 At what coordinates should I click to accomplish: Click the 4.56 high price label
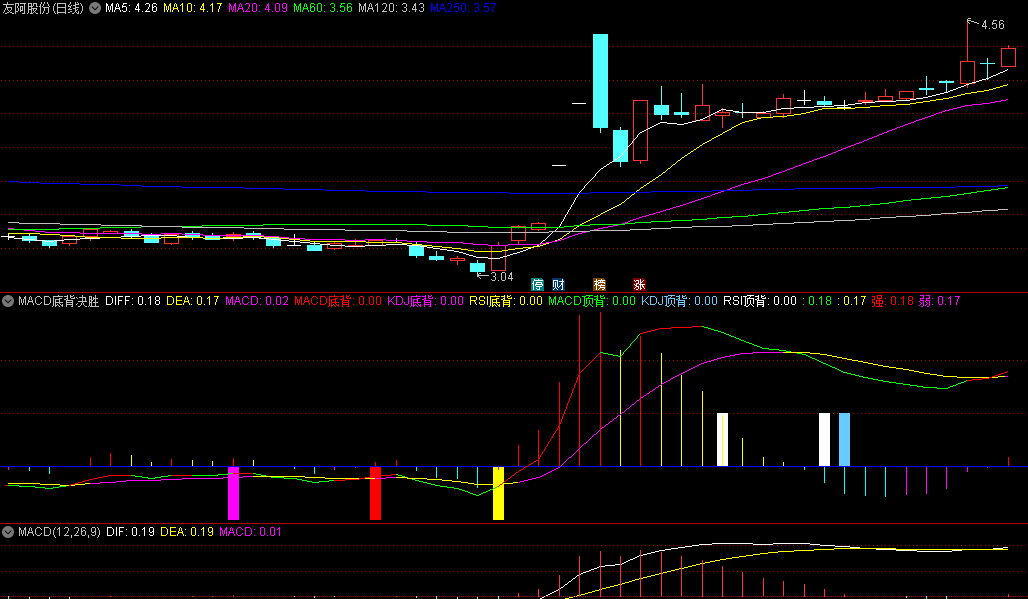[x=993, y=25]
